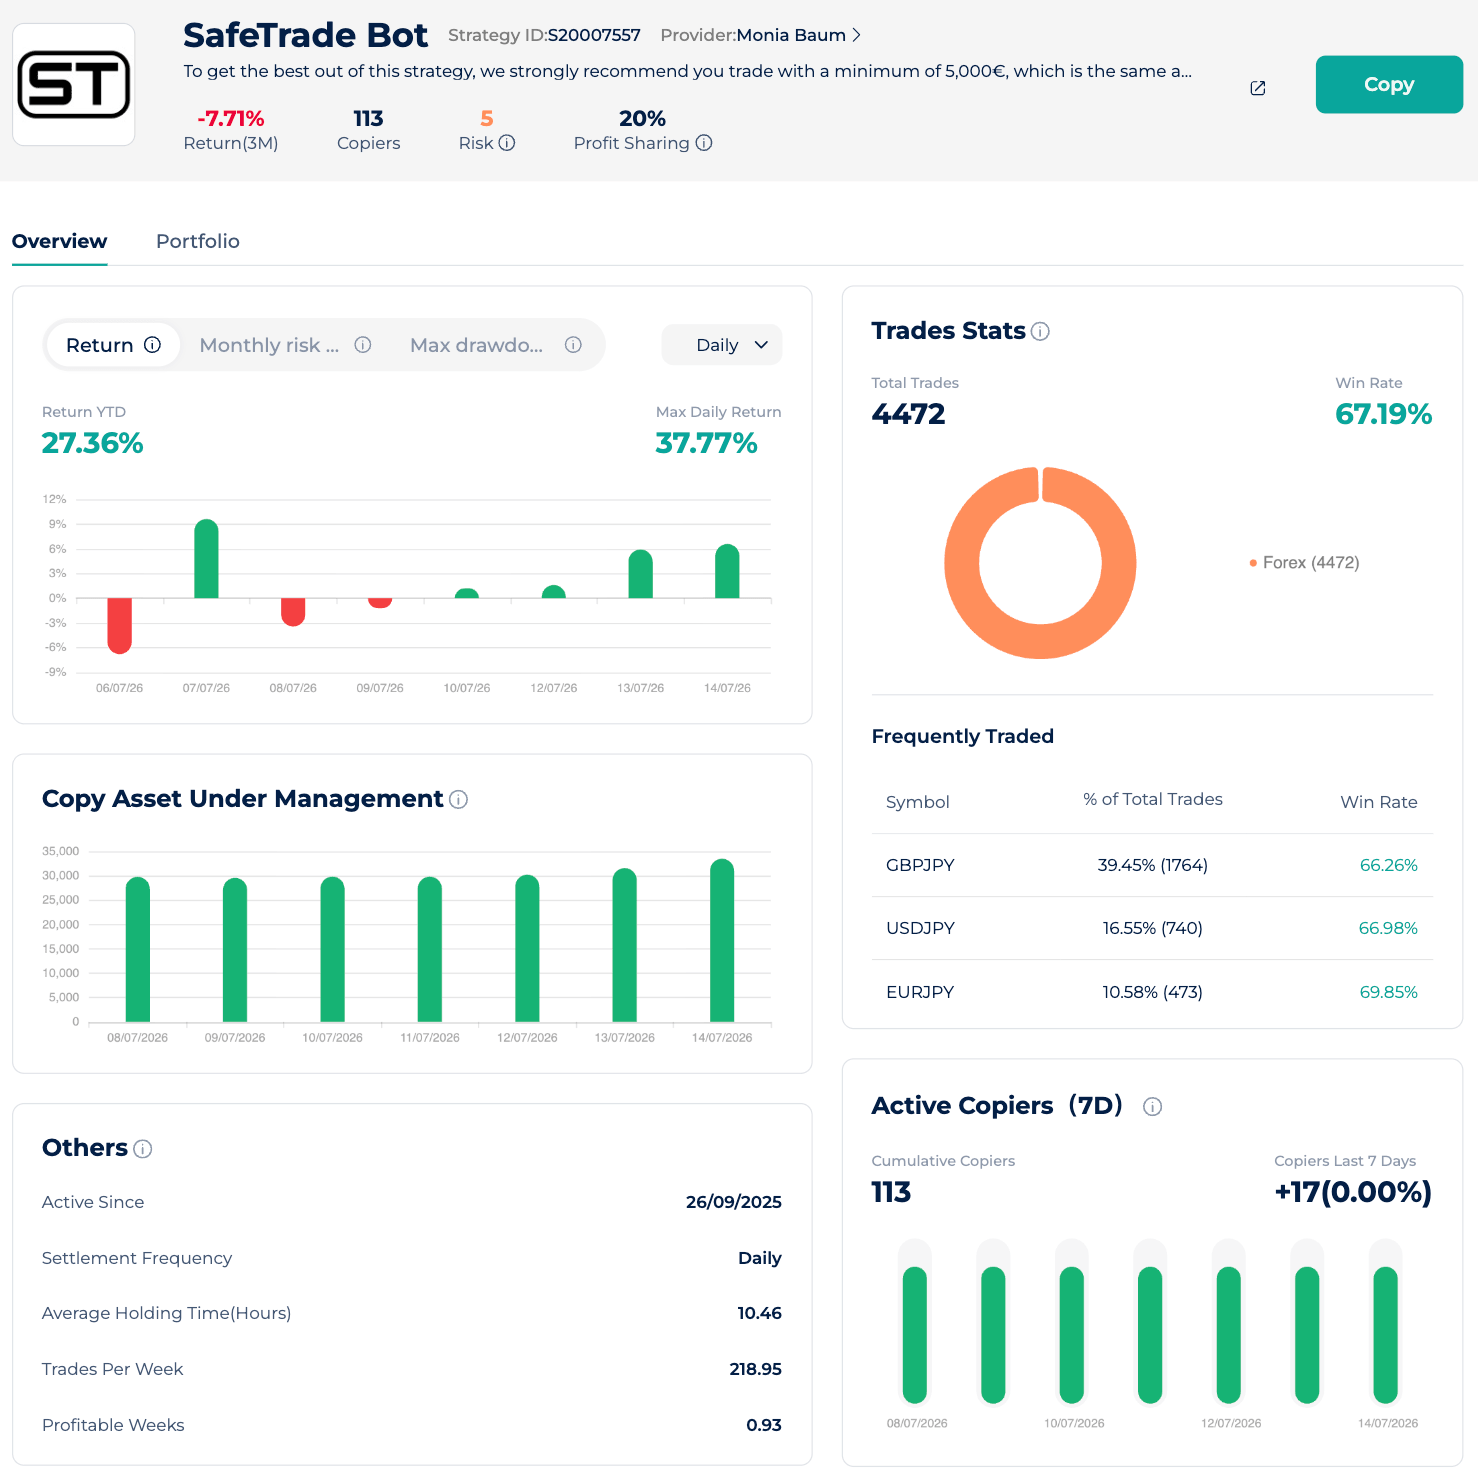Click the 06/07/26 red return bar
Screen dimensions: 1478x1478
(119, 626)
